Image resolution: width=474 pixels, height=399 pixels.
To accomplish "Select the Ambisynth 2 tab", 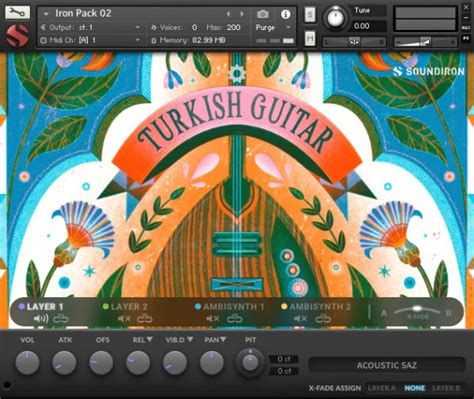I will click(316, 306).
